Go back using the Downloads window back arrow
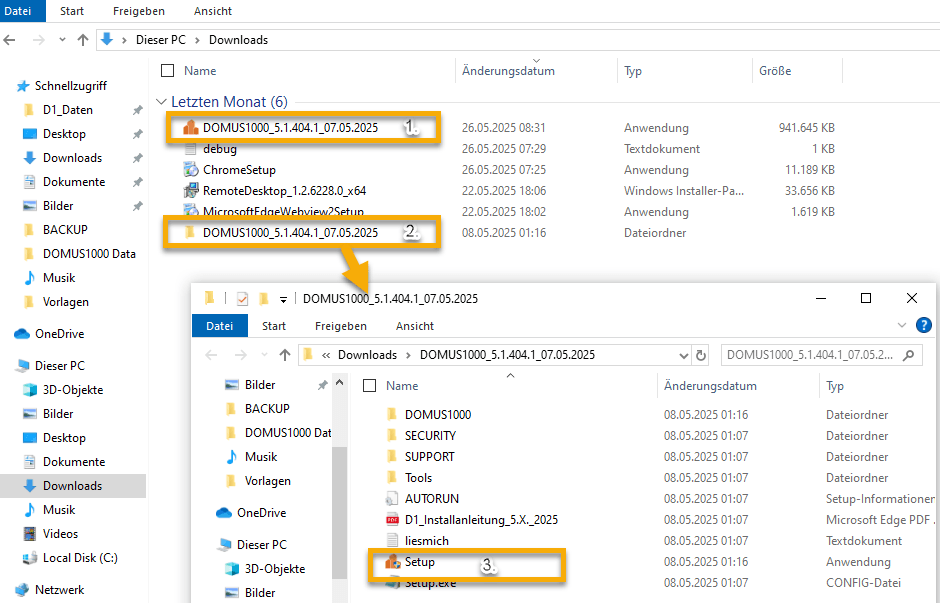Image resolution: width=940 pixels, height=603 pixels. coord(10,40)
